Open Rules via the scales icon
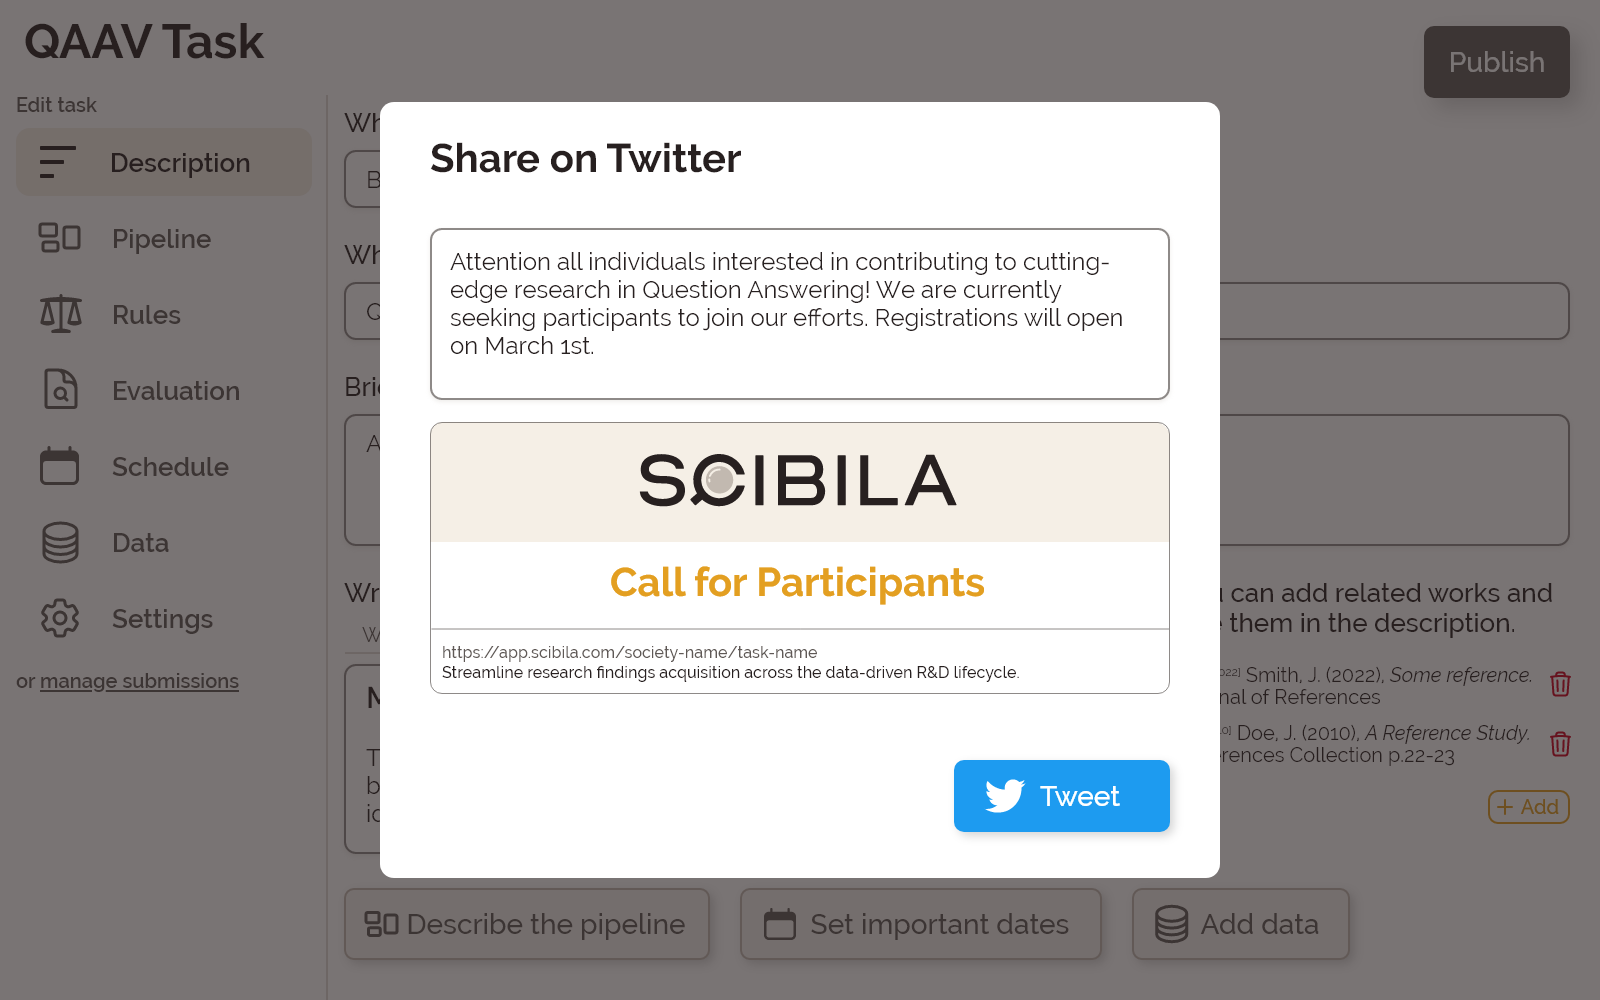This screenshot has height=1000, width=1600. (x=60, y=314)
